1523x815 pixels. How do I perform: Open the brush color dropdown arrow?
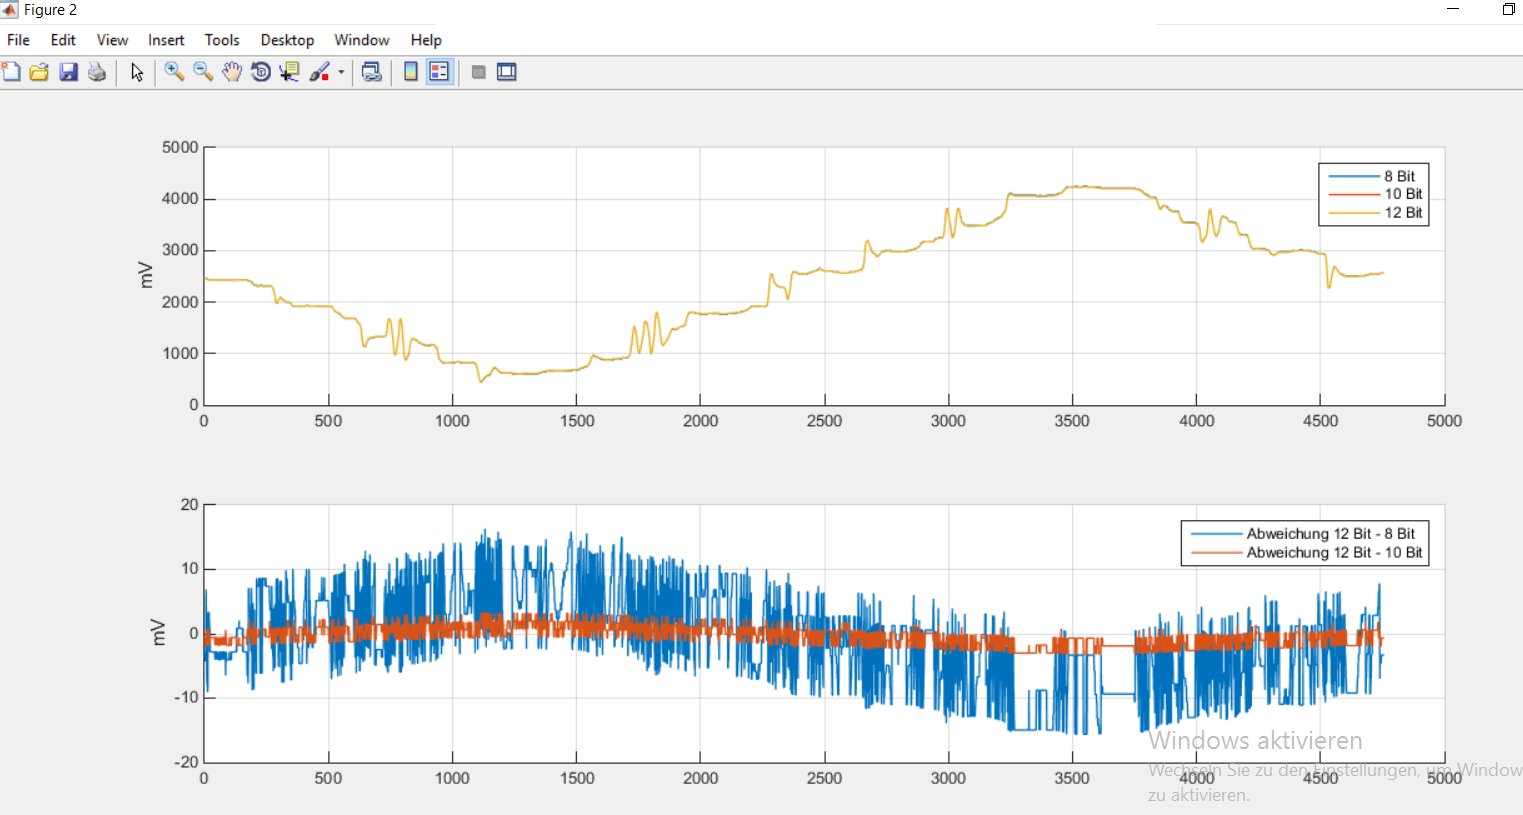click(341, 72)
